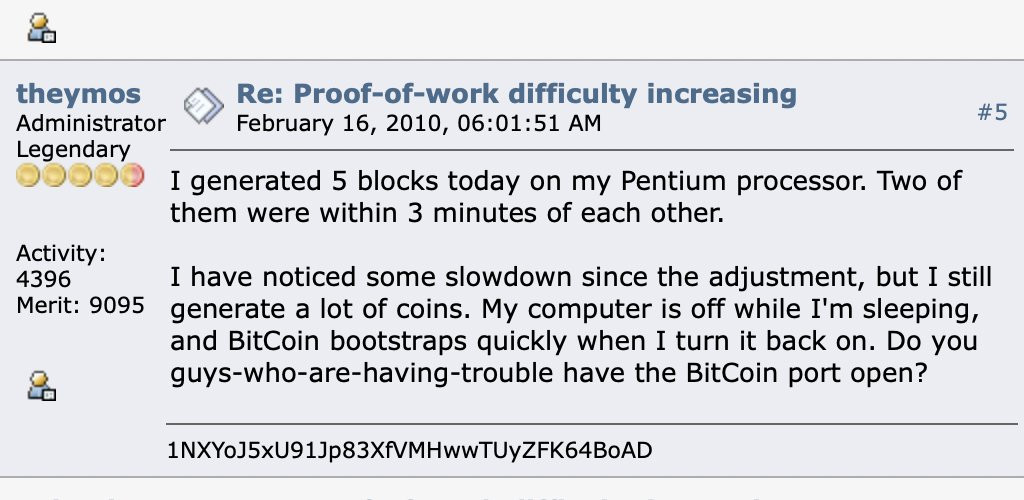Open the theymos username link

[78, 94]
